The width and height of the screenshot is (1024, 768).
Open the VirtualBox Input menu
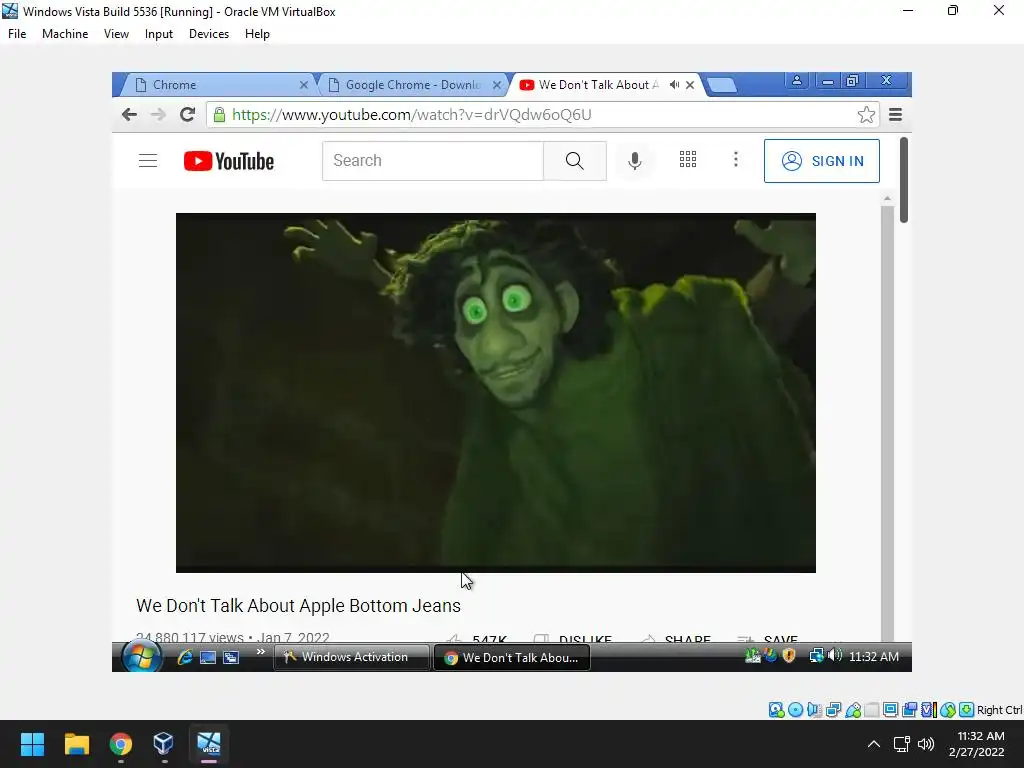tap(159, 34)
